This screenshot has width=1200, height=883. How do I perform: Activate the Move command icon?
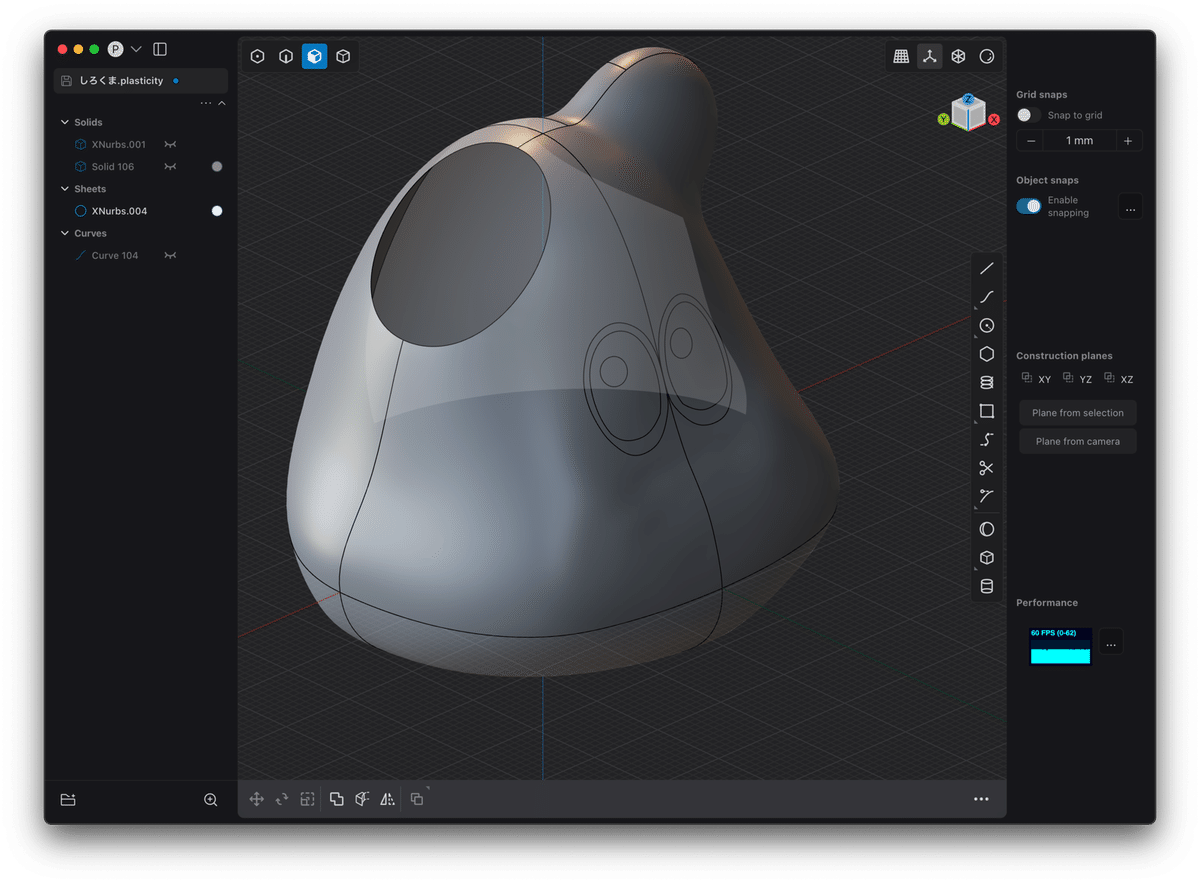(257, 799)
